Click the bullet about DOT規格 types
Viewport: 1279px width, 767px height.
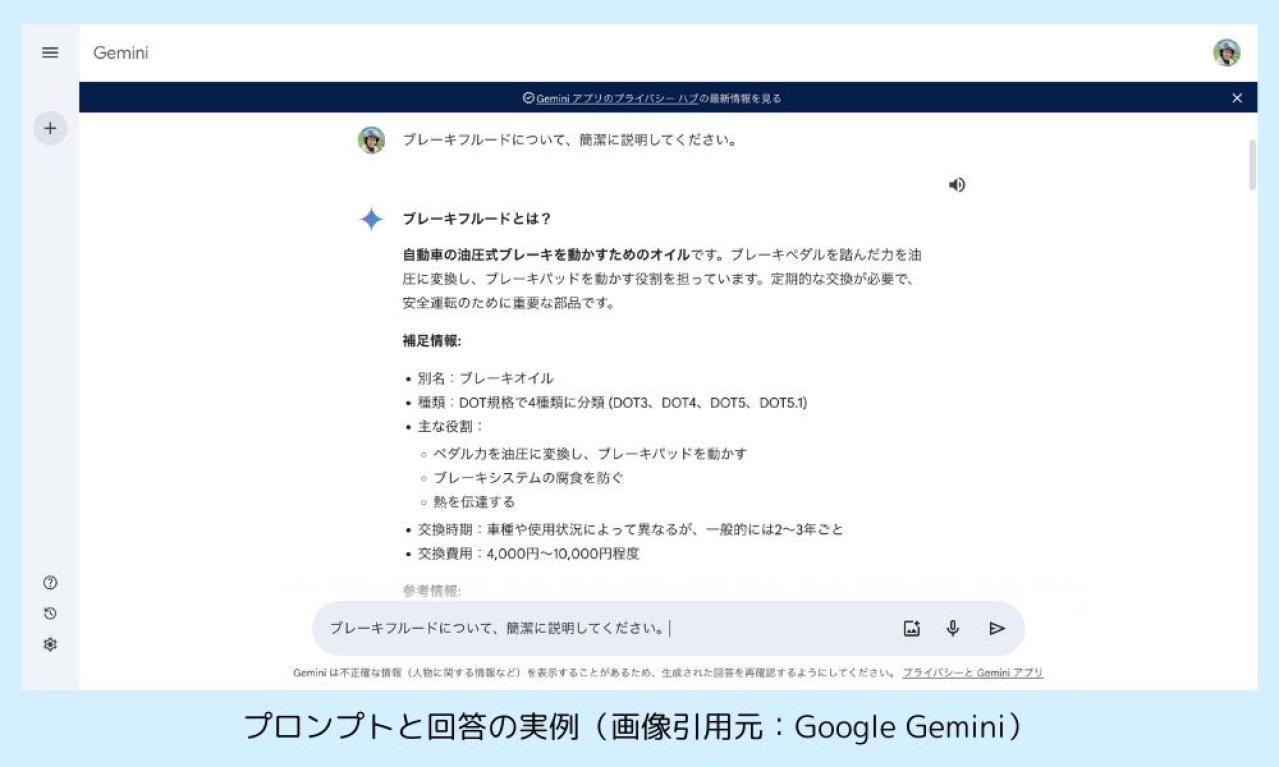tap(612, 403)
